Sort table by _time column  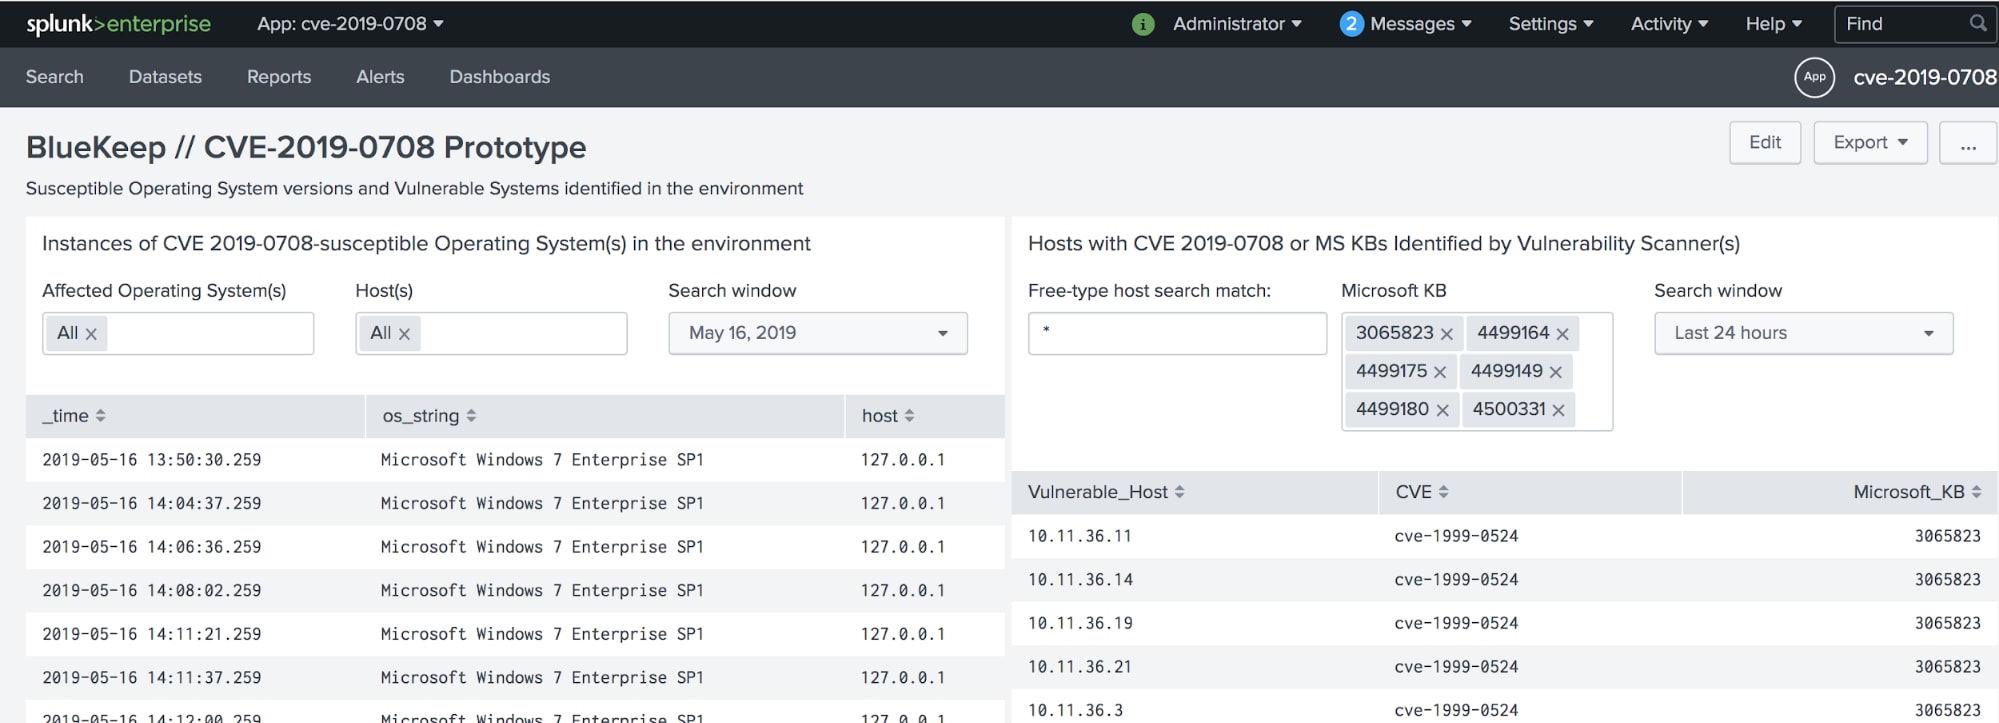pos(74,416)
